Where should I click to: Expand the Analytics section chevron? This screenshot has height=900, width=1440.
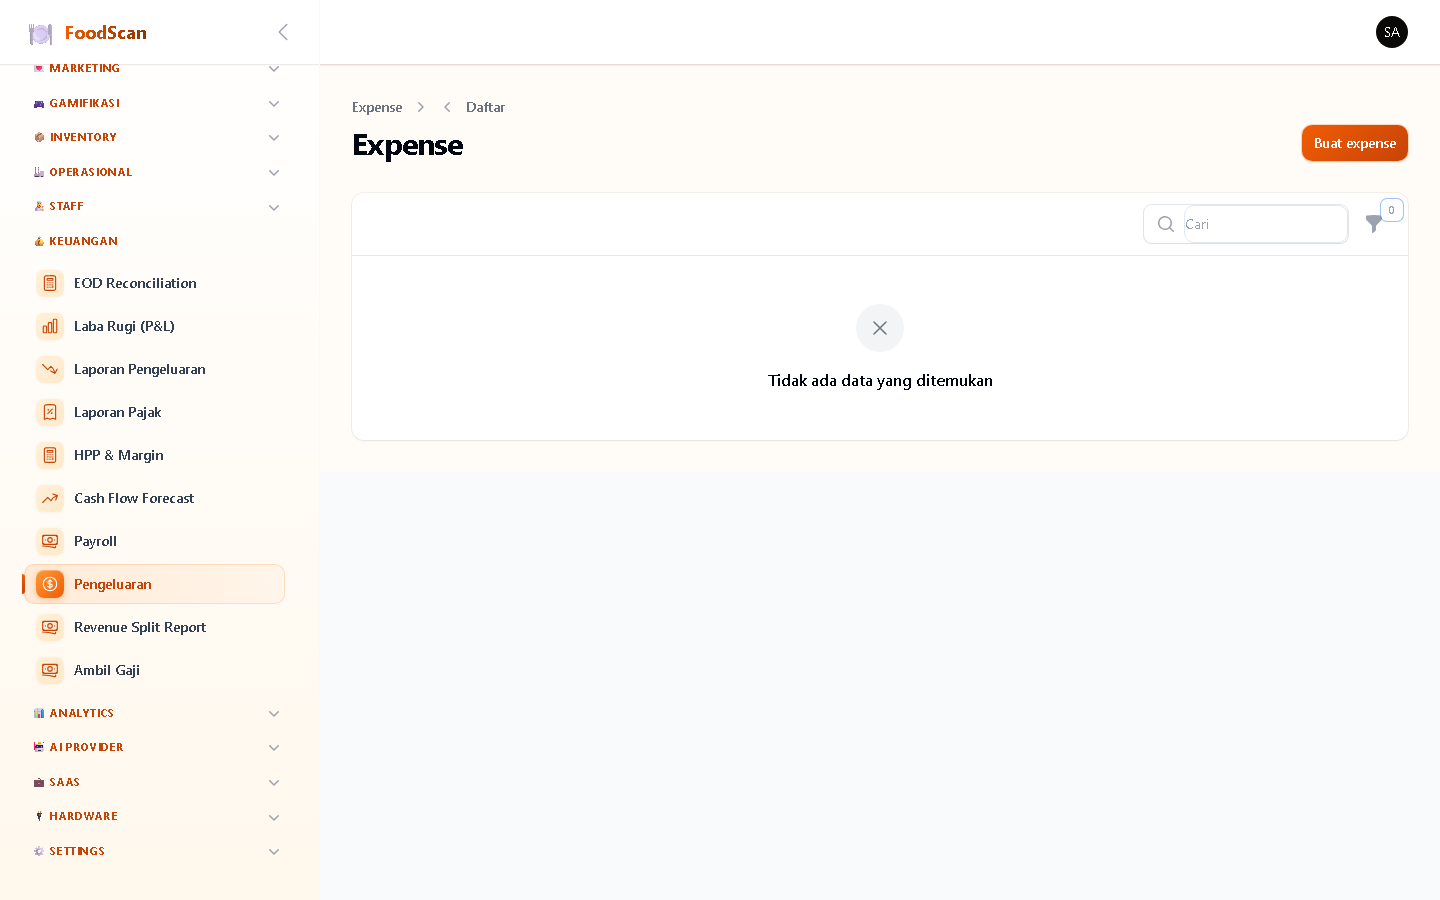coord(274,714)
